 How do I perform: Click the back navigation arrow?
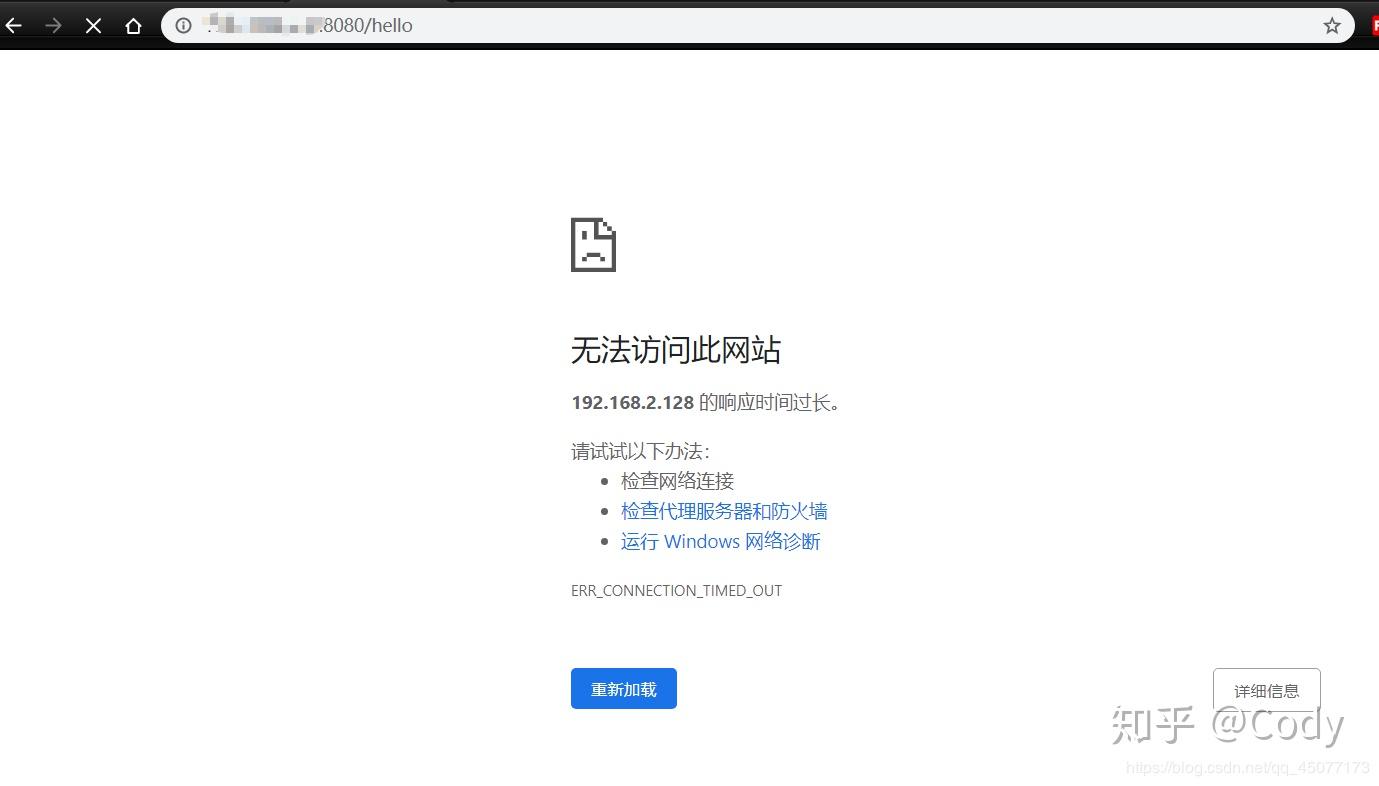click(14, 25)
